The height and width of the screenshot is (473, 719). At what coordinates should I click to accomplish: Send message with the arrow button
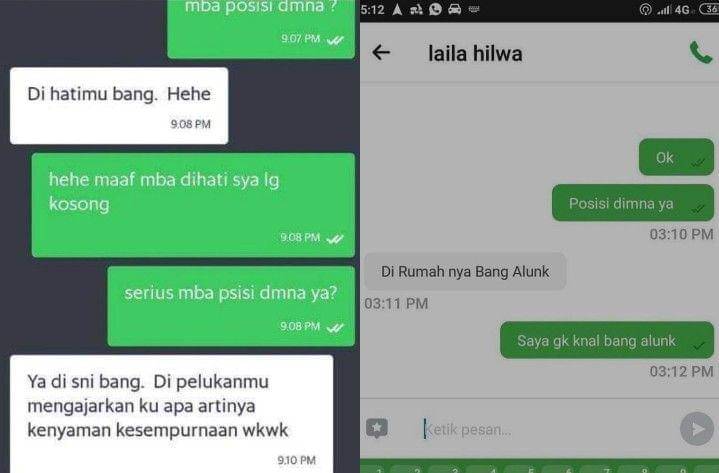point(697,429)
